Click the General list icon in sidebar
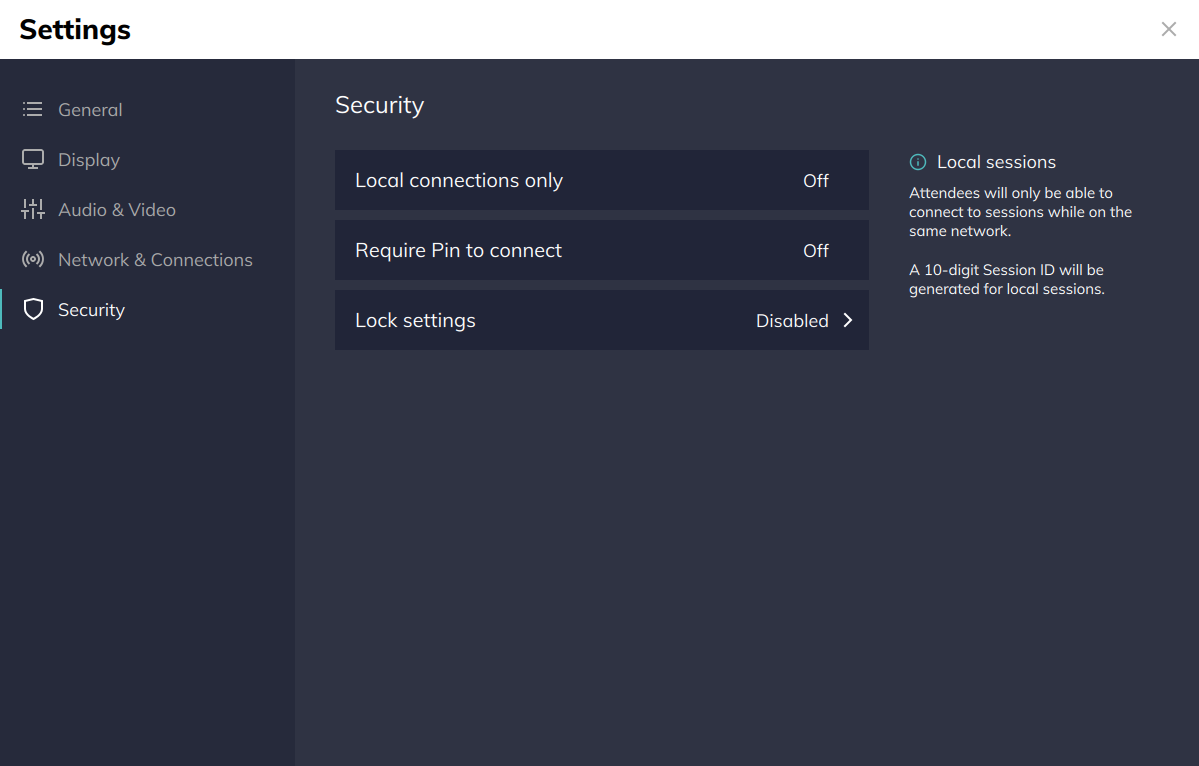The height and width of the screenshot is (766, 1199). [x=32, y=109]
